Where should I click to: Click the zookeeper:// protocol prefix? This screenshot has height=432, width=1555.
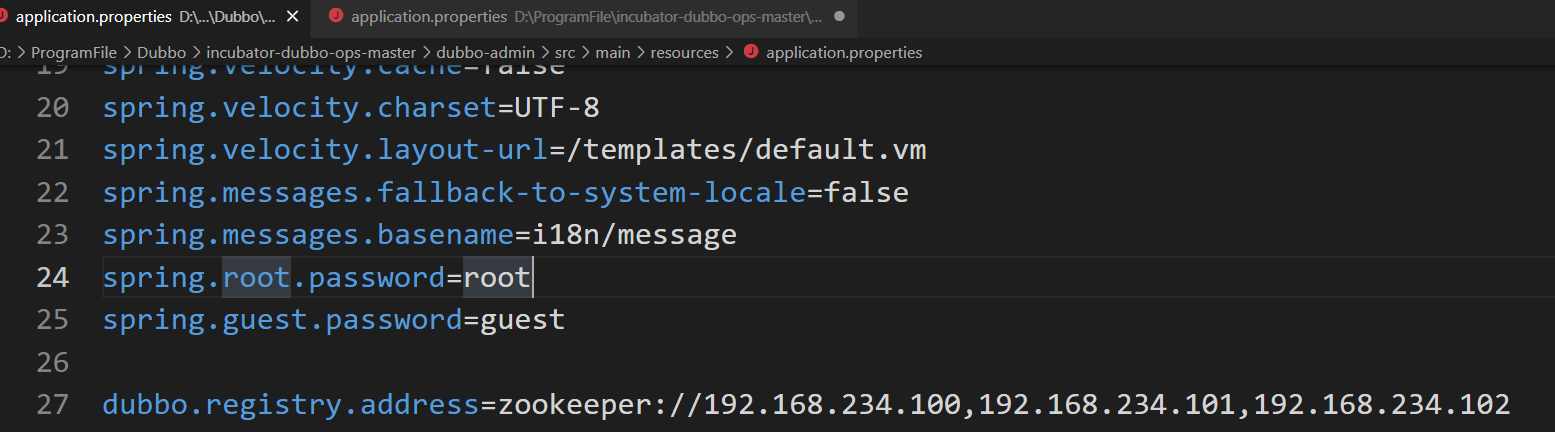point(601,405)
